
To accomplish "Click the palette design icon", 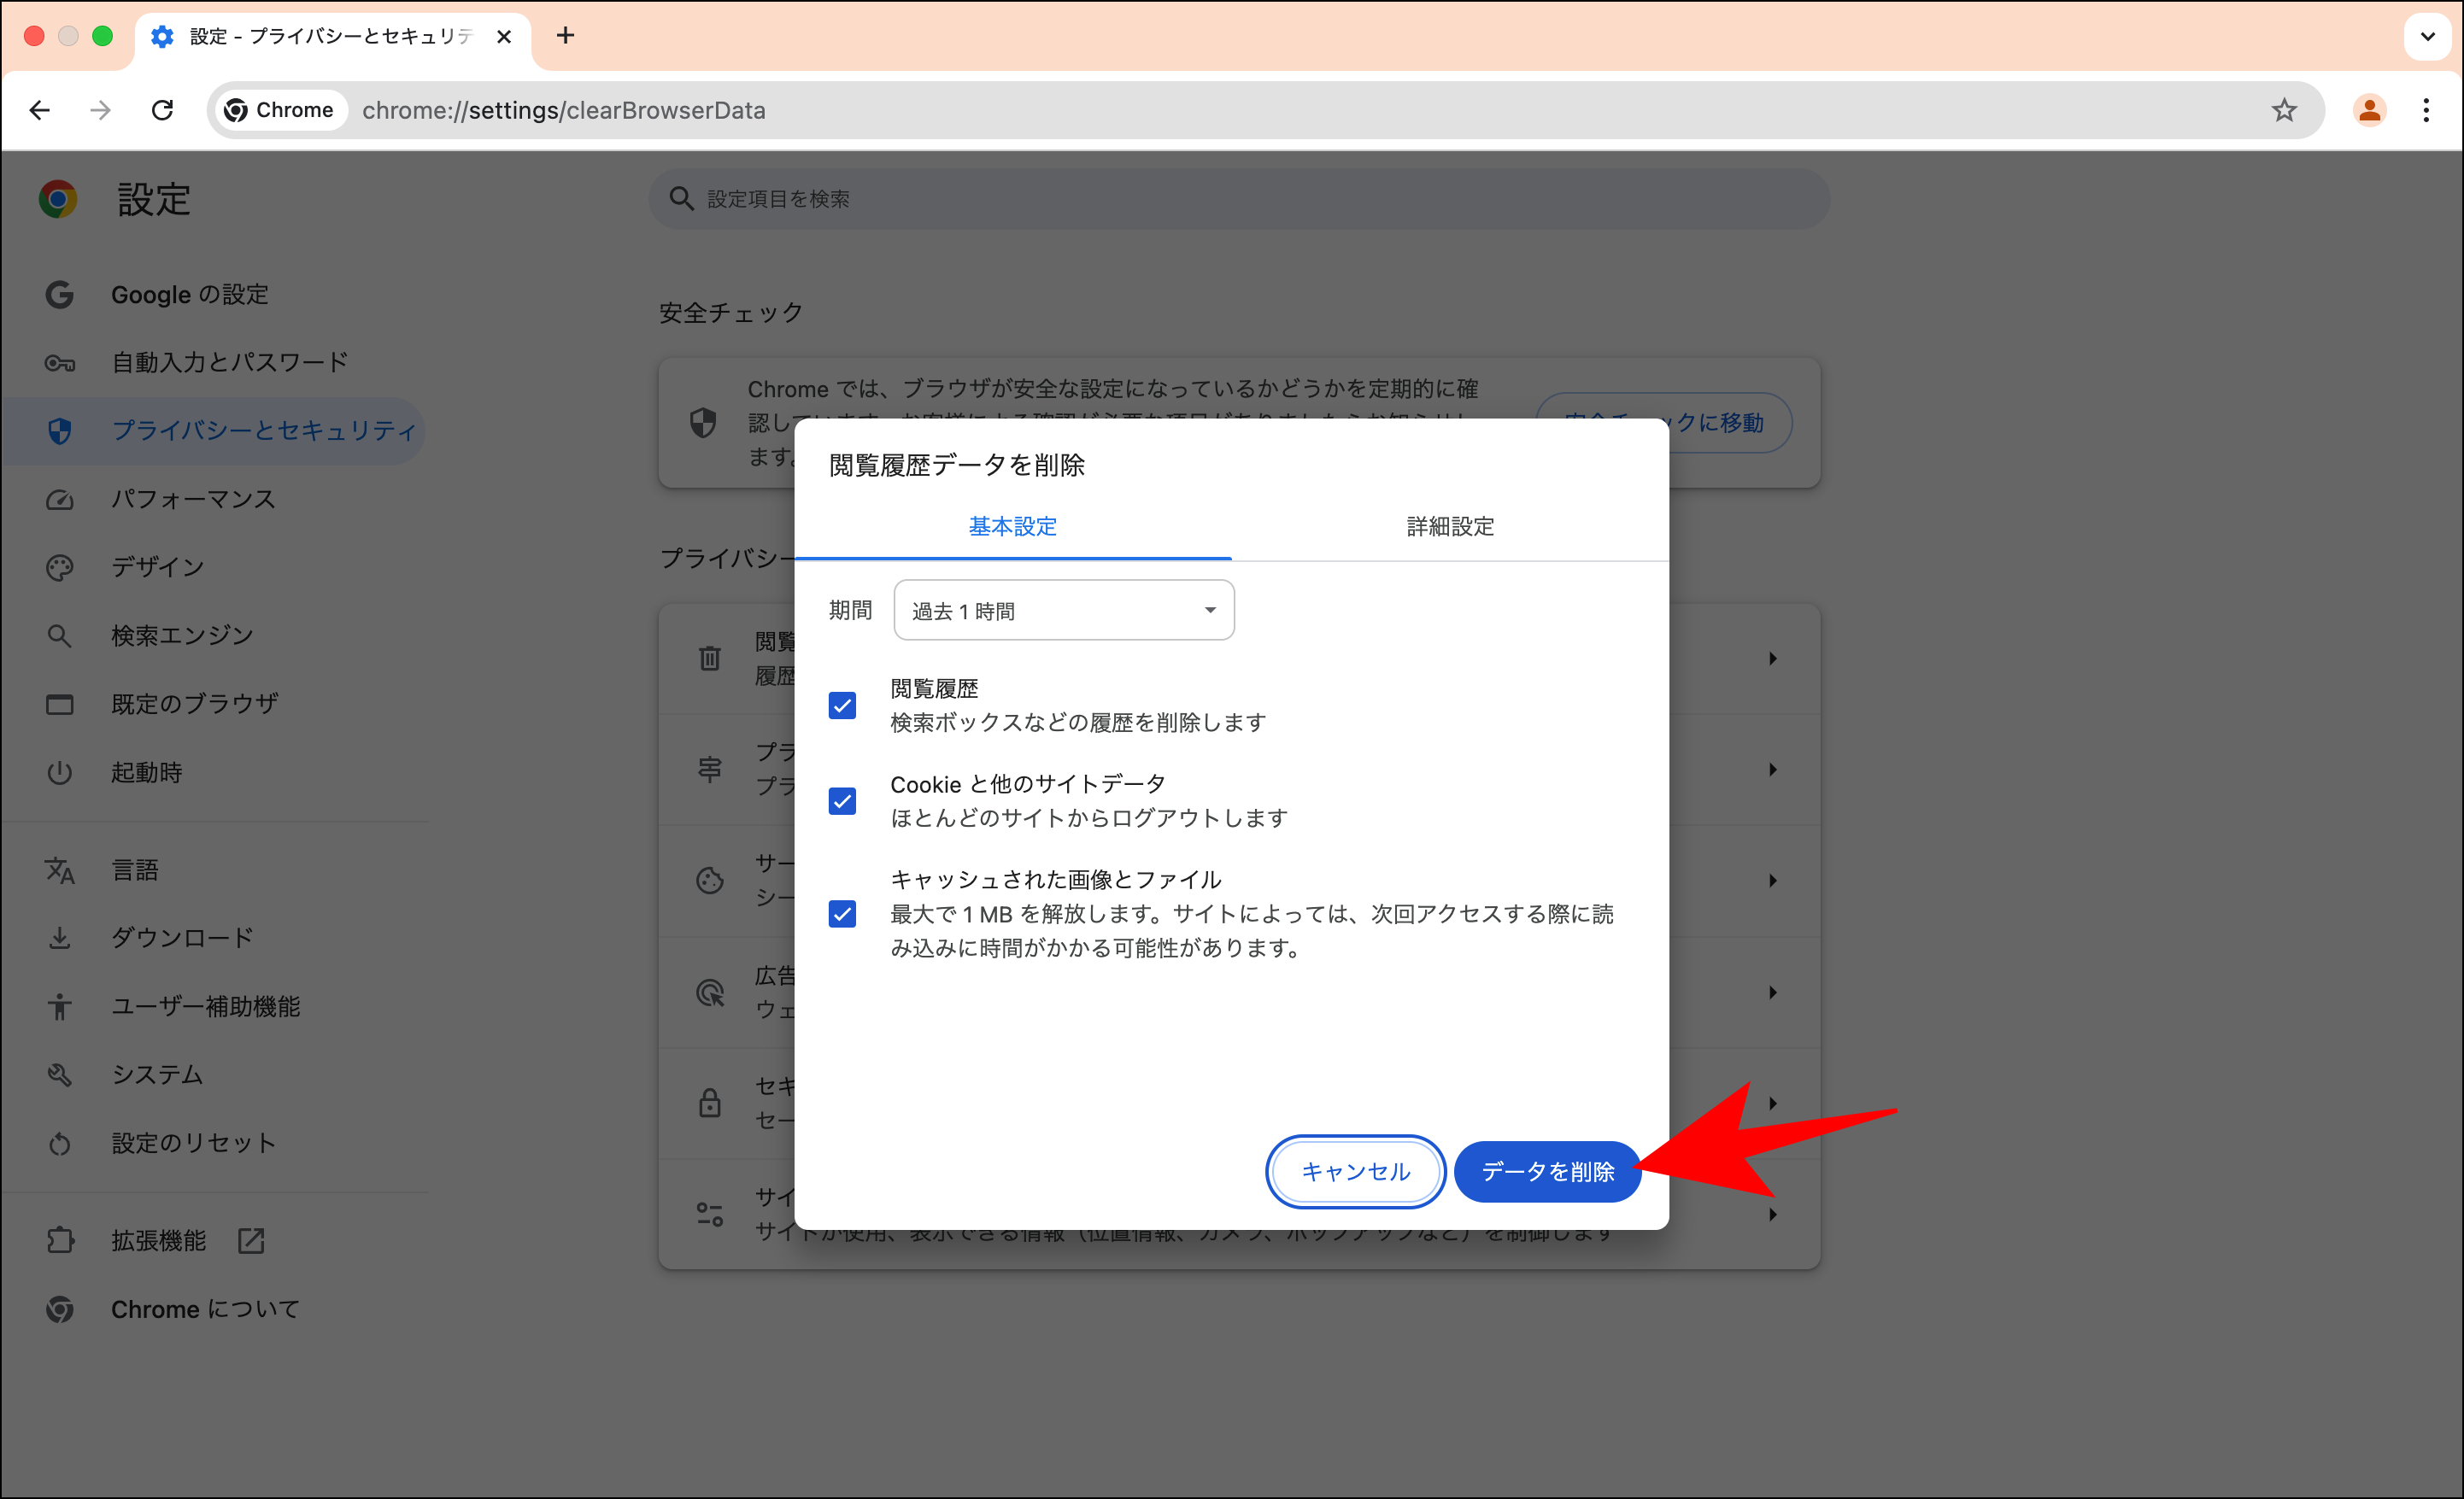I will [x=59, y=567].
